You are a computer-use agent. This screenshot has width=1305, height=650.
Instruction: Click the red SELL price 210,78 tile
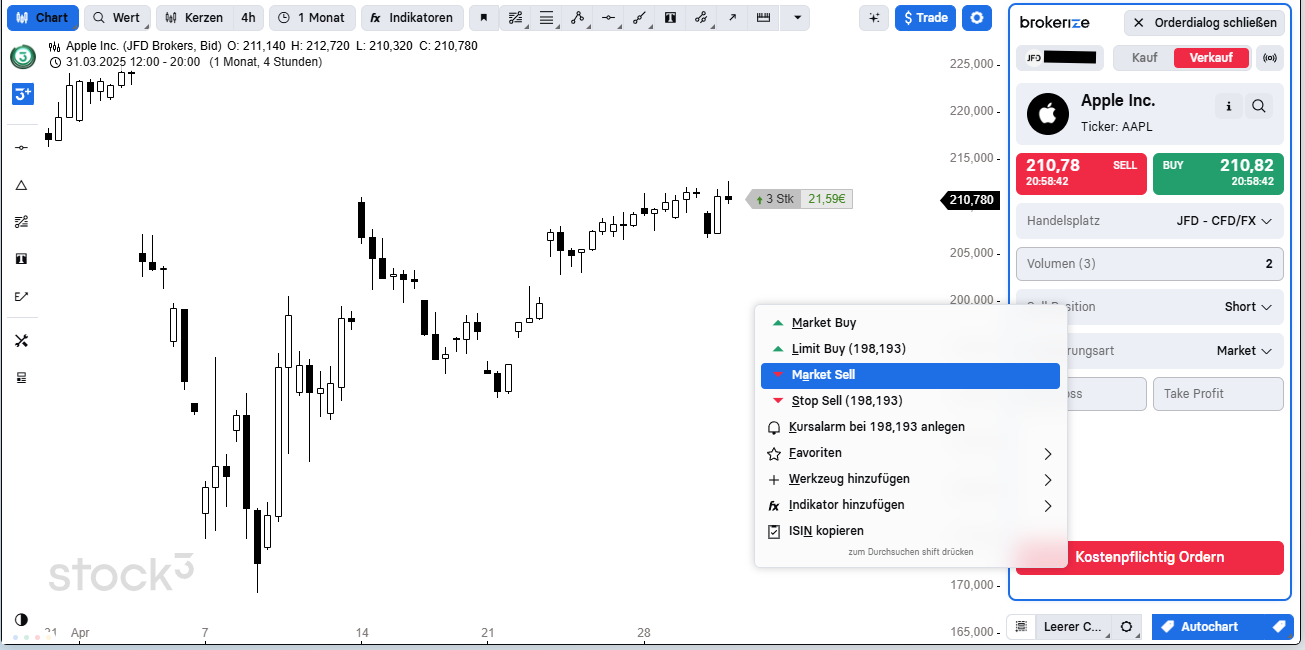click(1081, 174)
